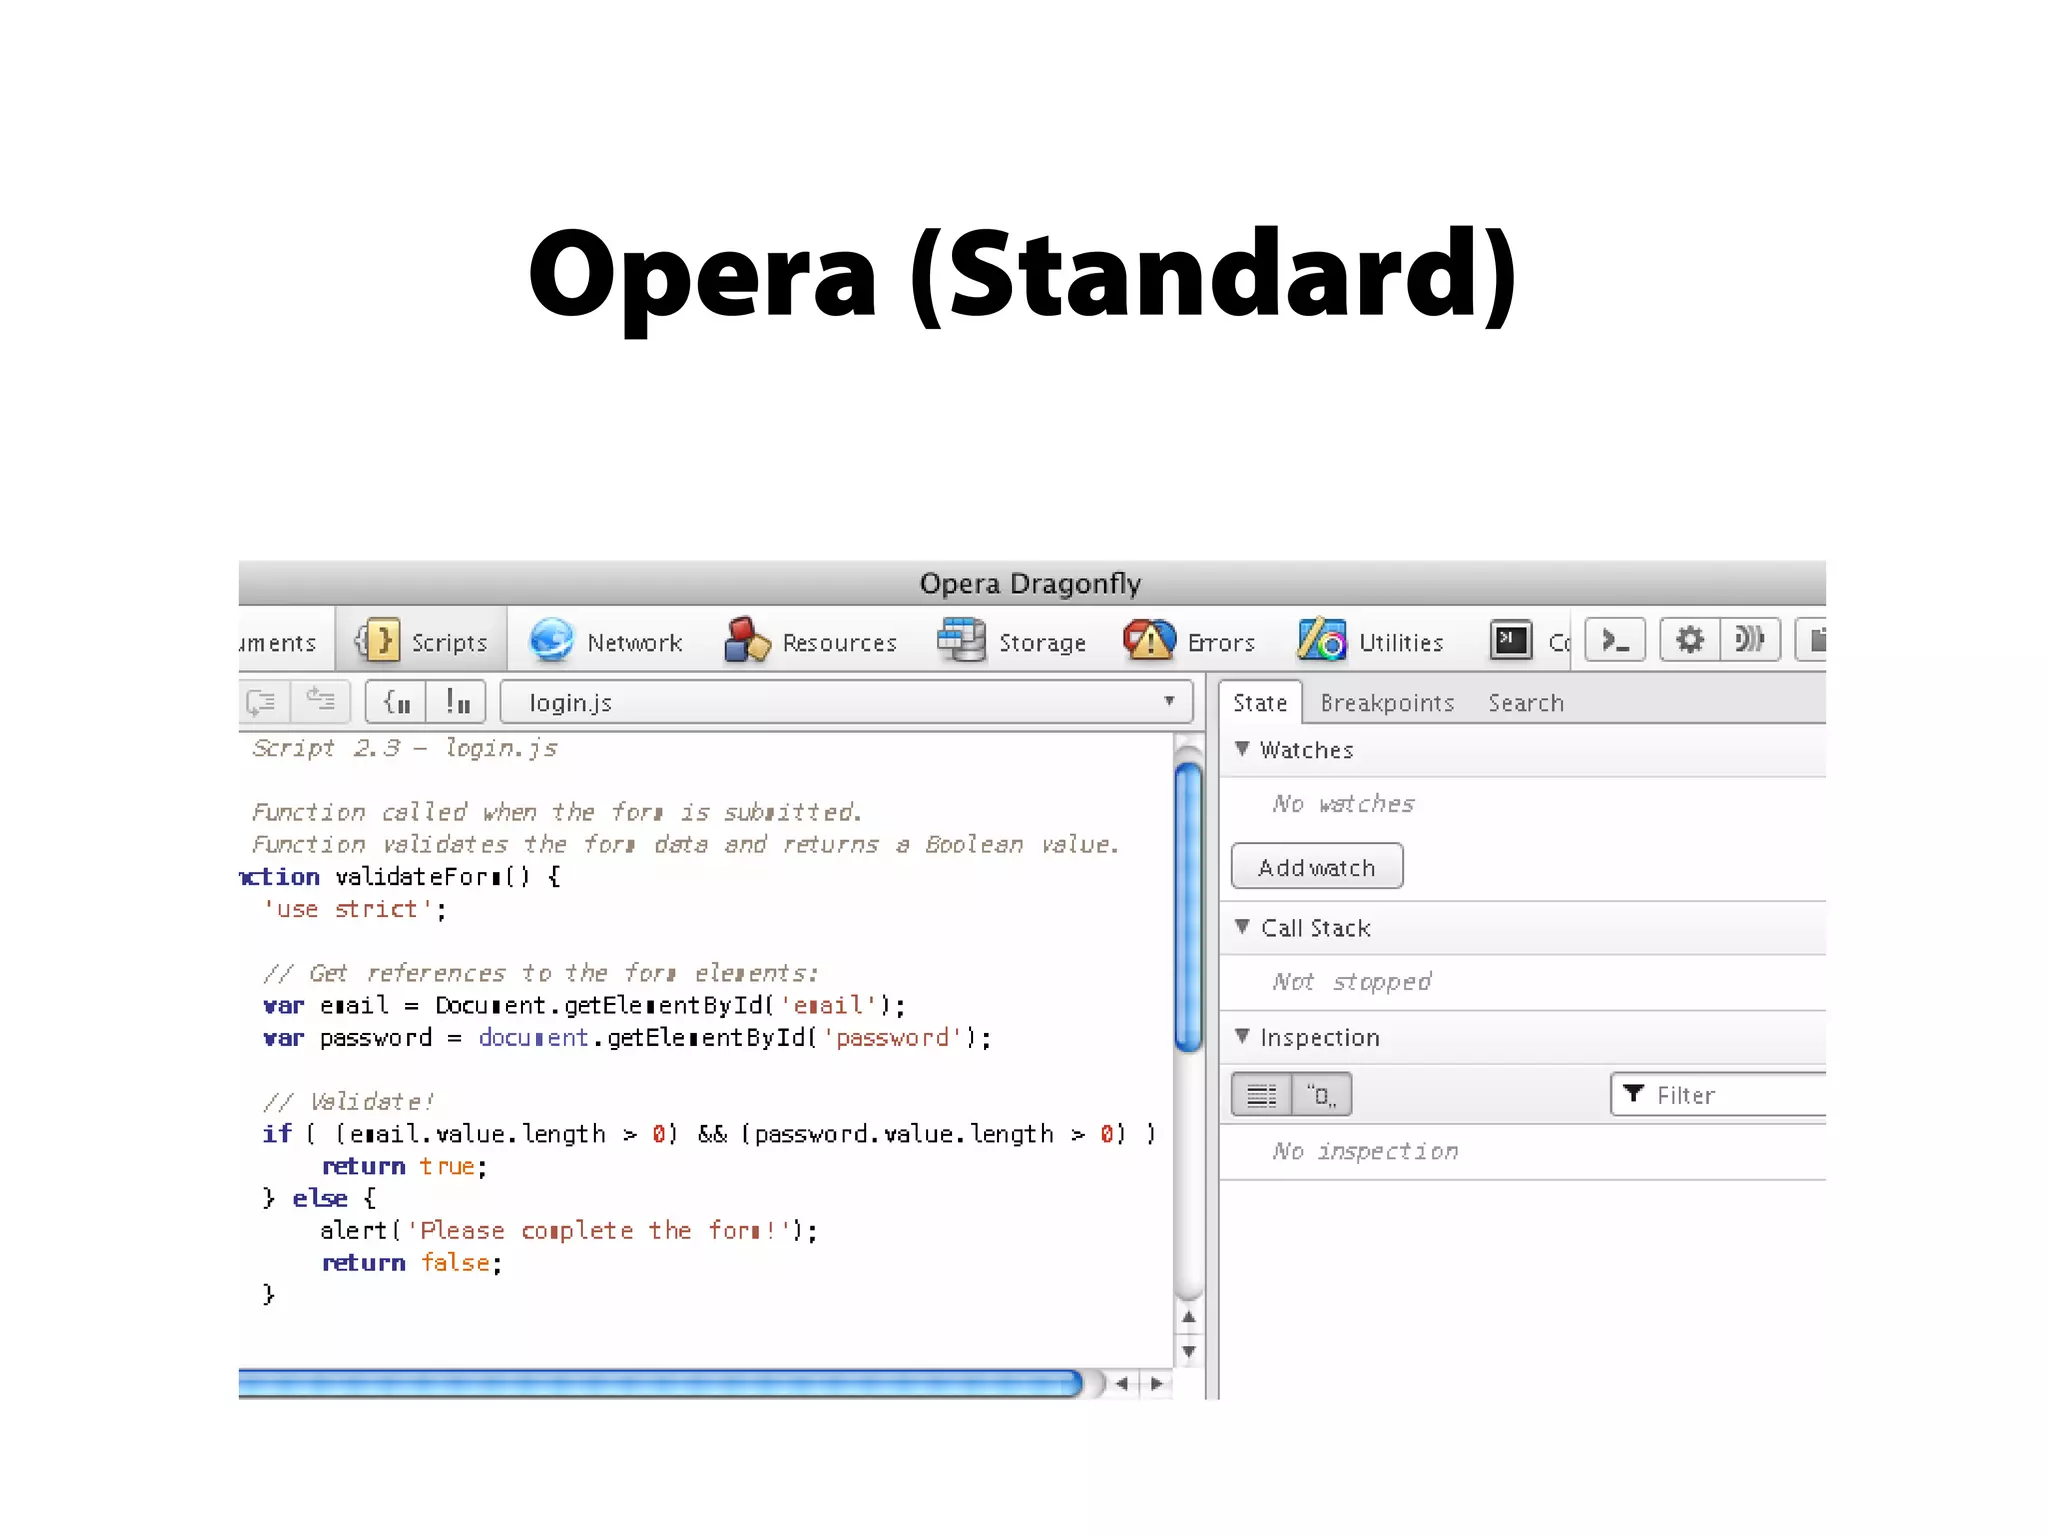
Task: Click the '} else {' code line
Action: click(319, 1198)
